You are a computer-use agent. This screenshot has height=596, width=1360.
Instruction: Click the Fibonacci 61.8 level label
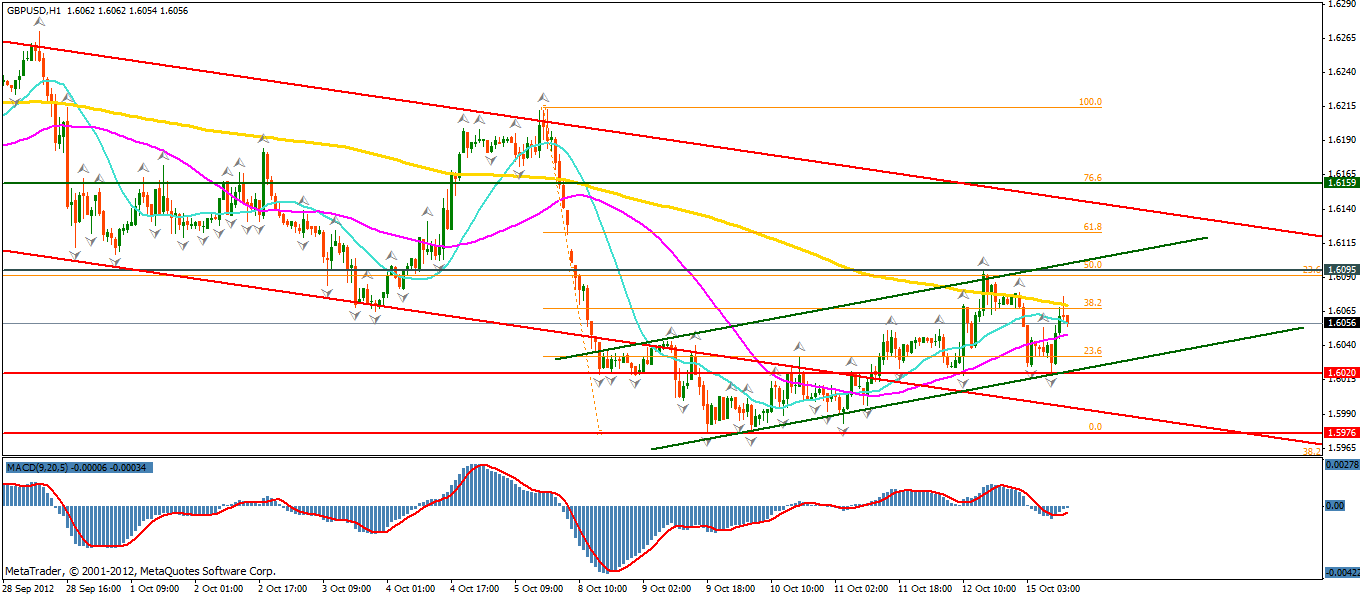[x=1092, y=227]
